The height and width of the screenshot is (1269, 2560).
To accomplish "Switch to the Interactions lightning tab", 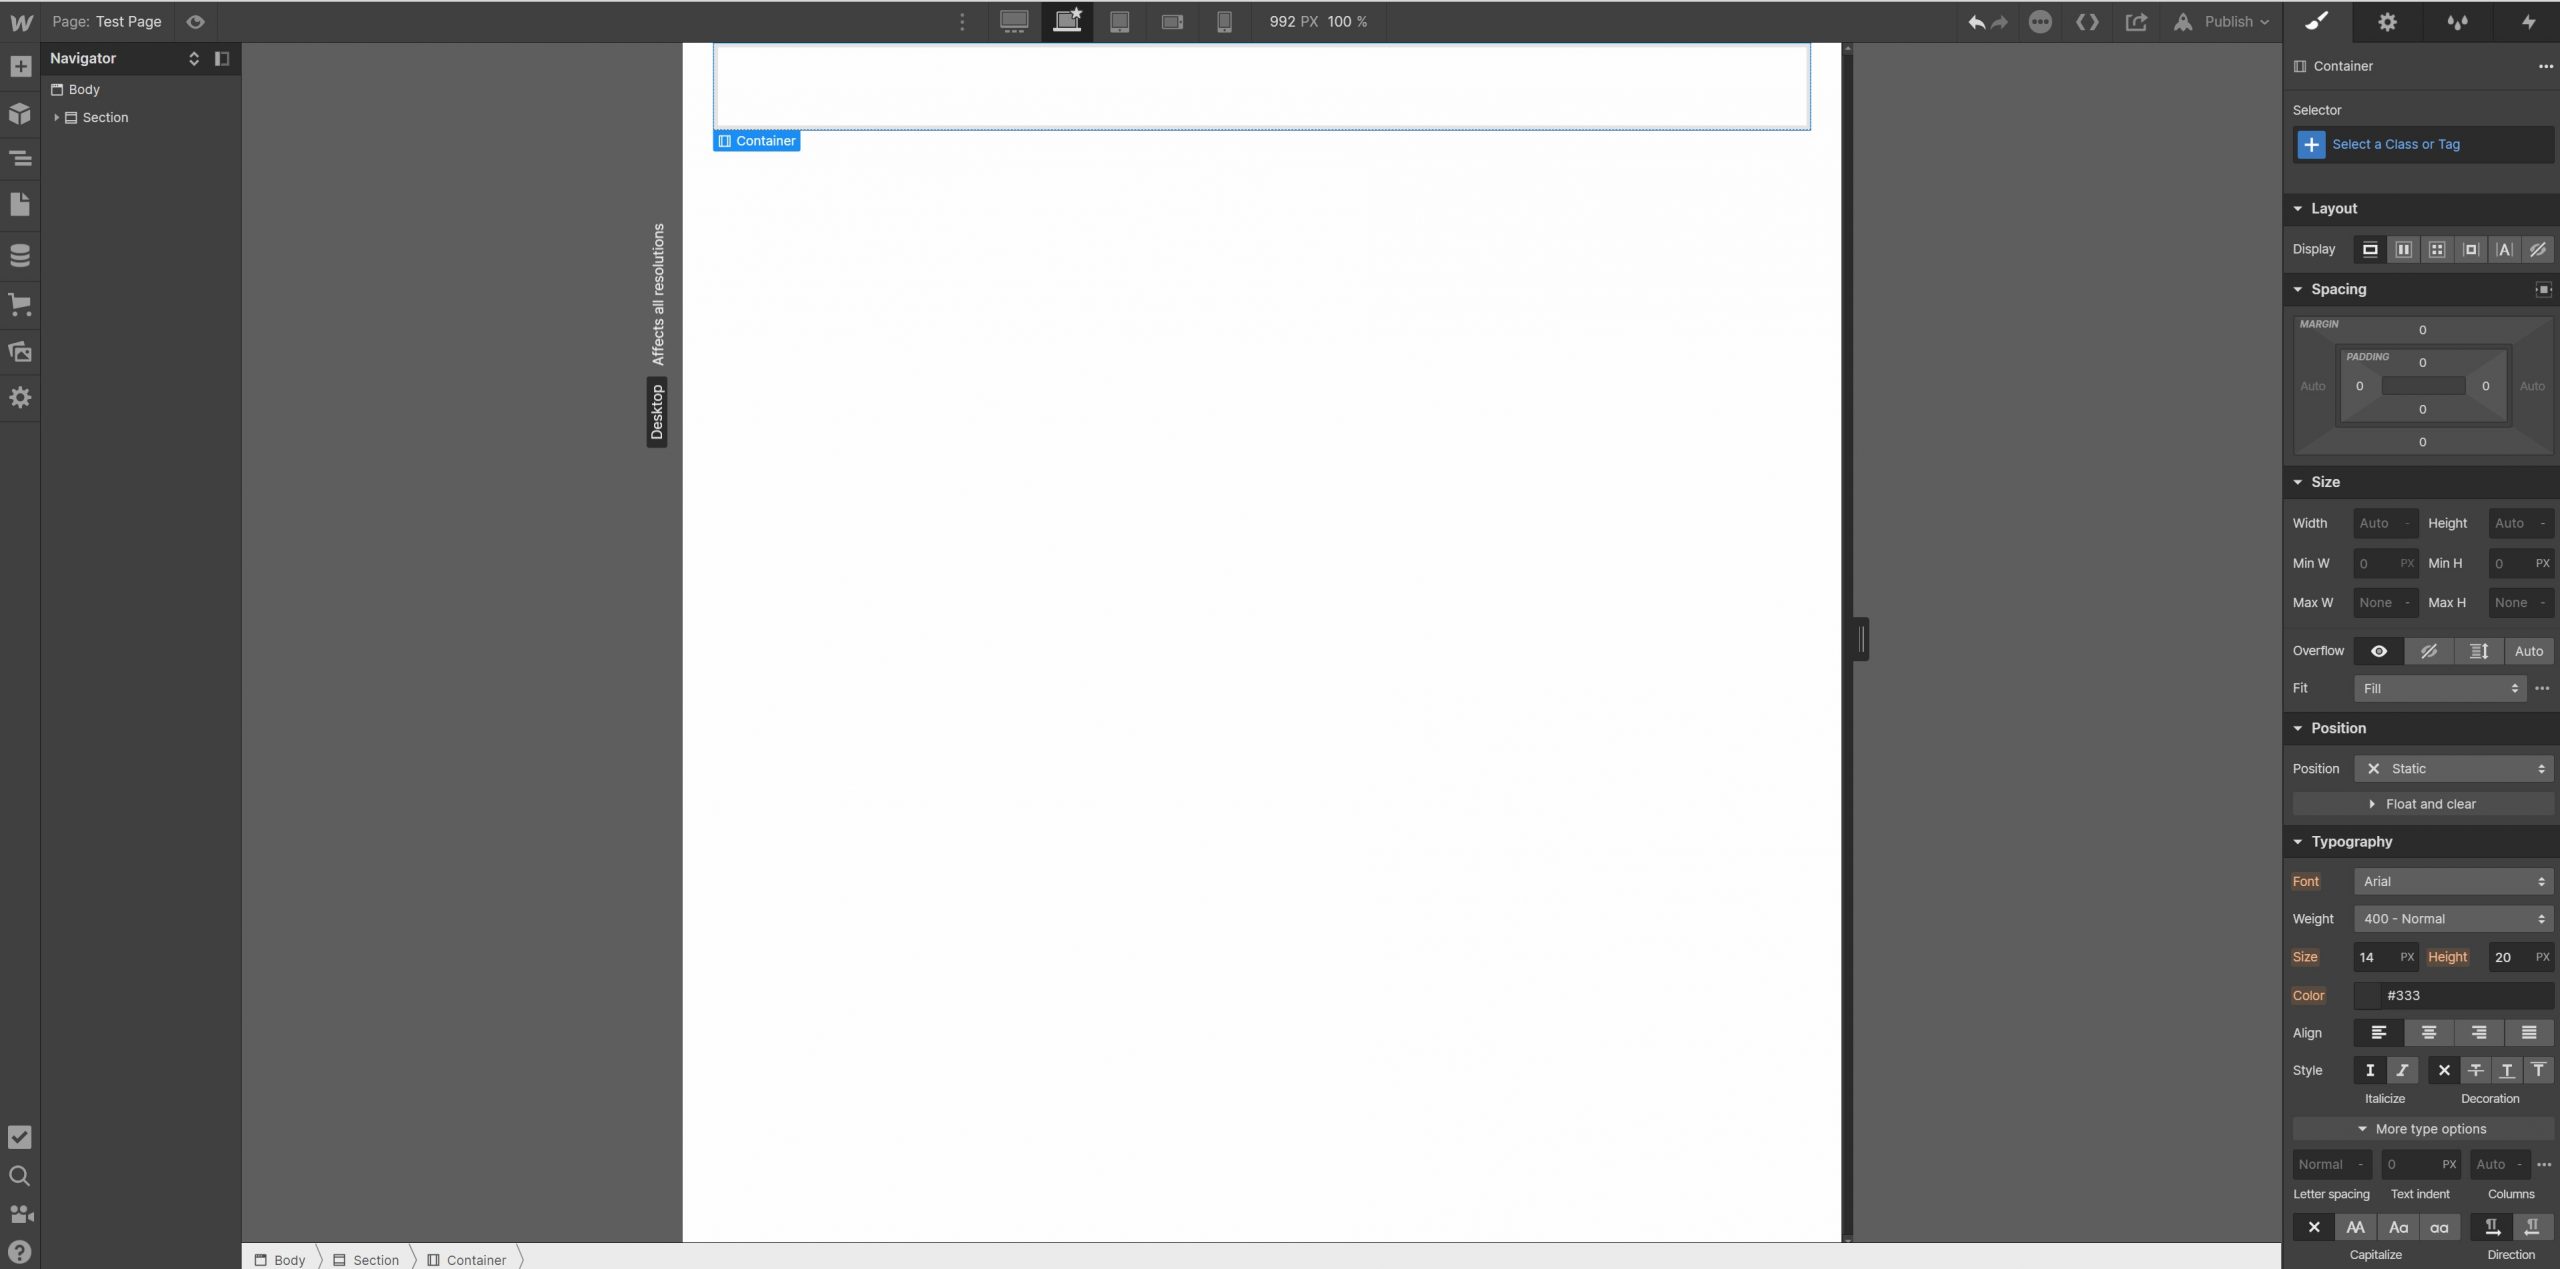I will (x=2528, y=22).
